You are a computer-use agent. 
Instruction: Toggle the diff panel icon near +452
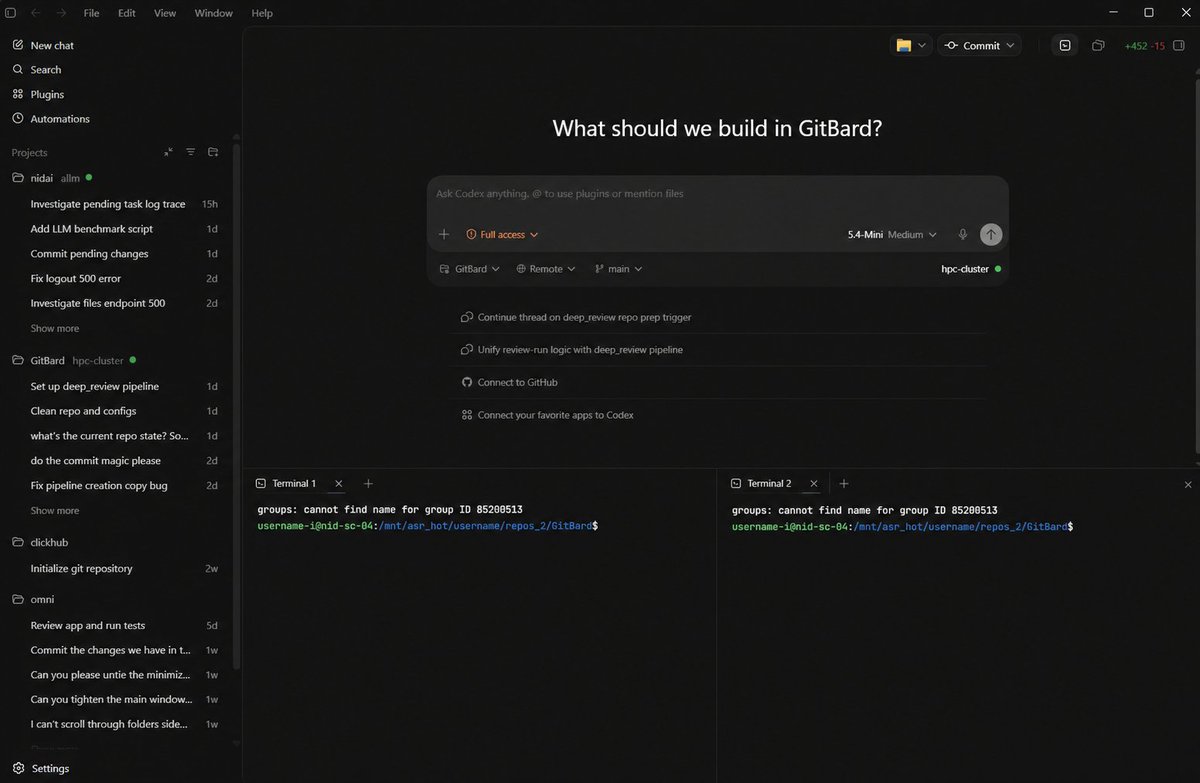1098,45
